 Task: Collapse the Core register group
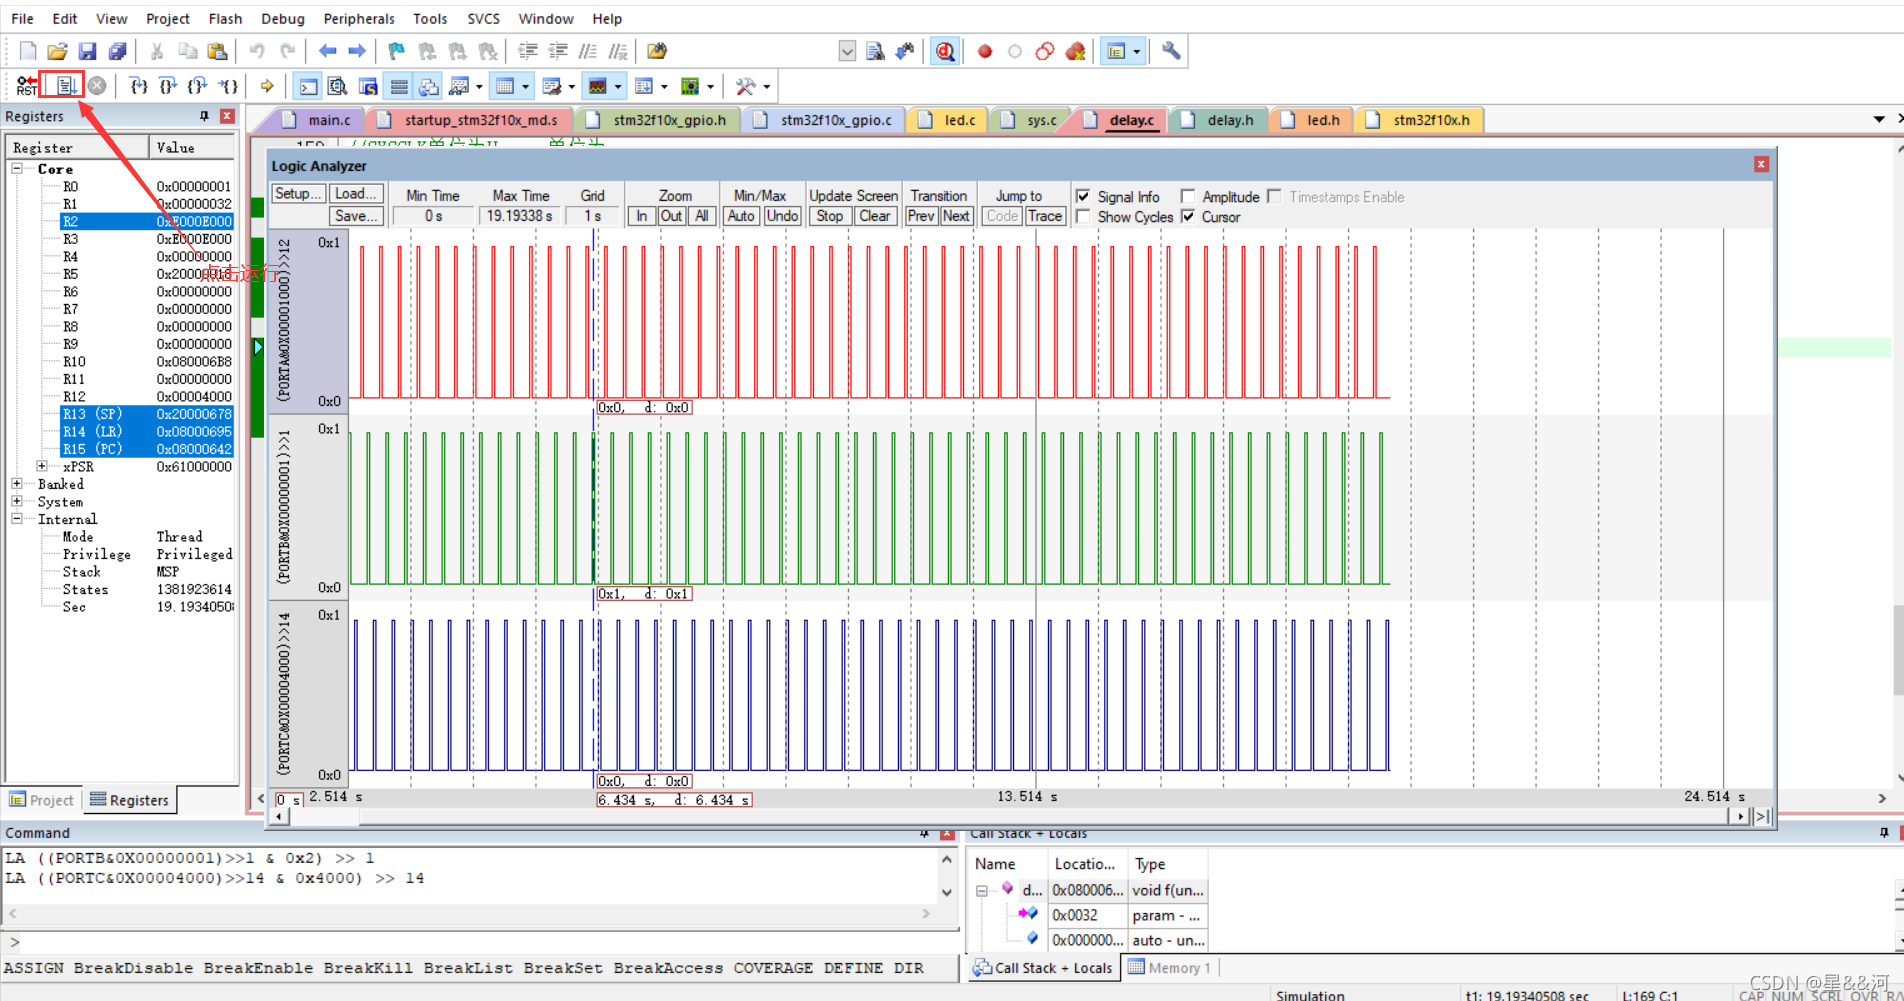[17, 169]
